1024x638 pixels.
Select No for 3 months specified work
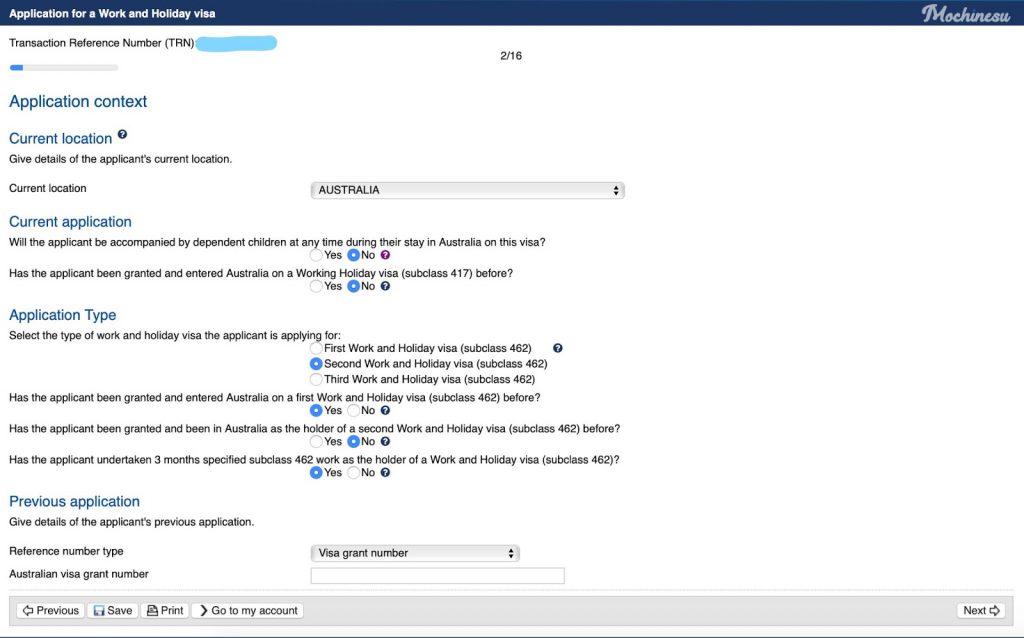click(353, 472)
